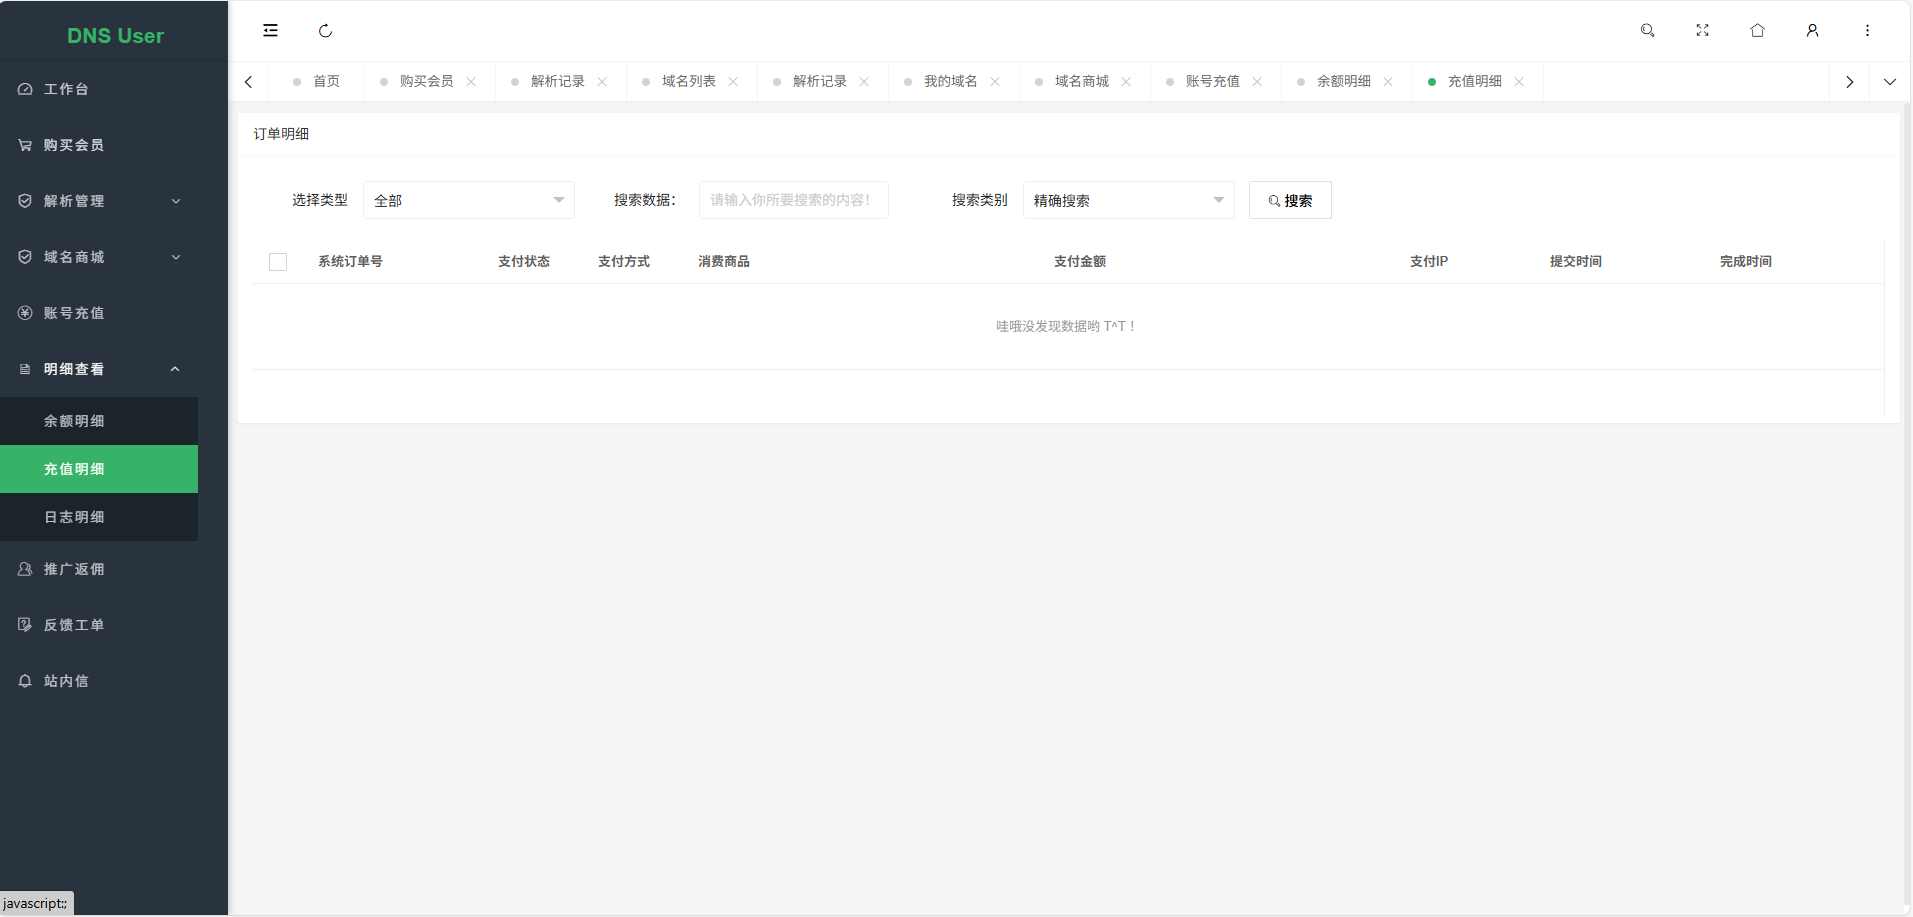This screenshot has height=917, width=1913.
Task: Collapse the sidebar using the hamburger icon
Action: click(270, 30)
